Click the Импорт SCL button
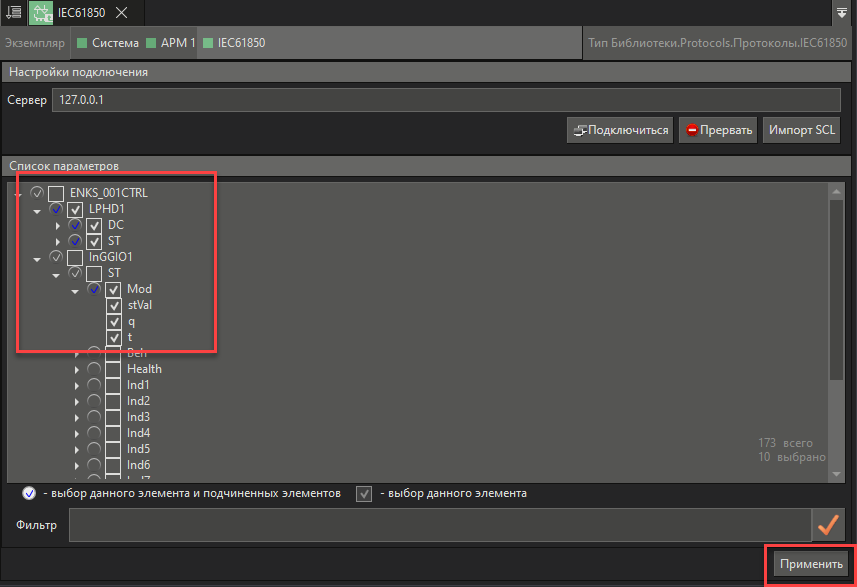The image size is (857, 587). tap(802, 129)
